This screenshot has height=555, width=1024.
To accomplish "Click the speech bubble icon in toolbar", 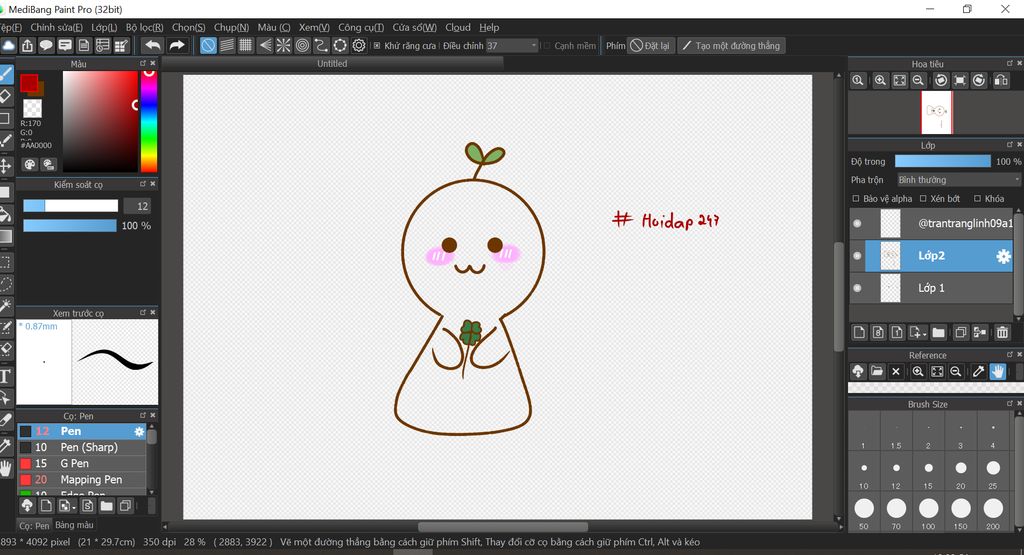I will (x=46, y=46).
